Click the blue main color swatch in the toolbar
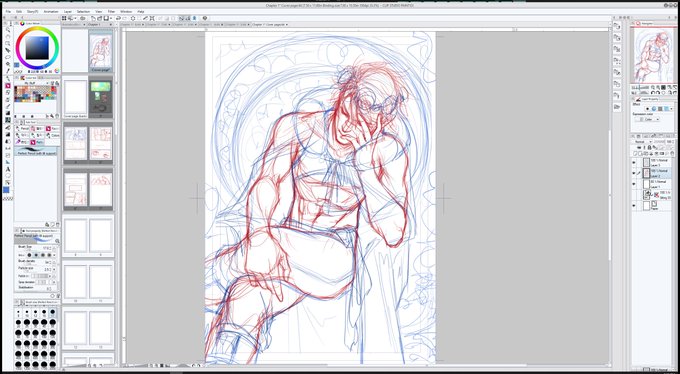Image resolution: width=680 pixels, height=374 pixels. pos(7,190)
